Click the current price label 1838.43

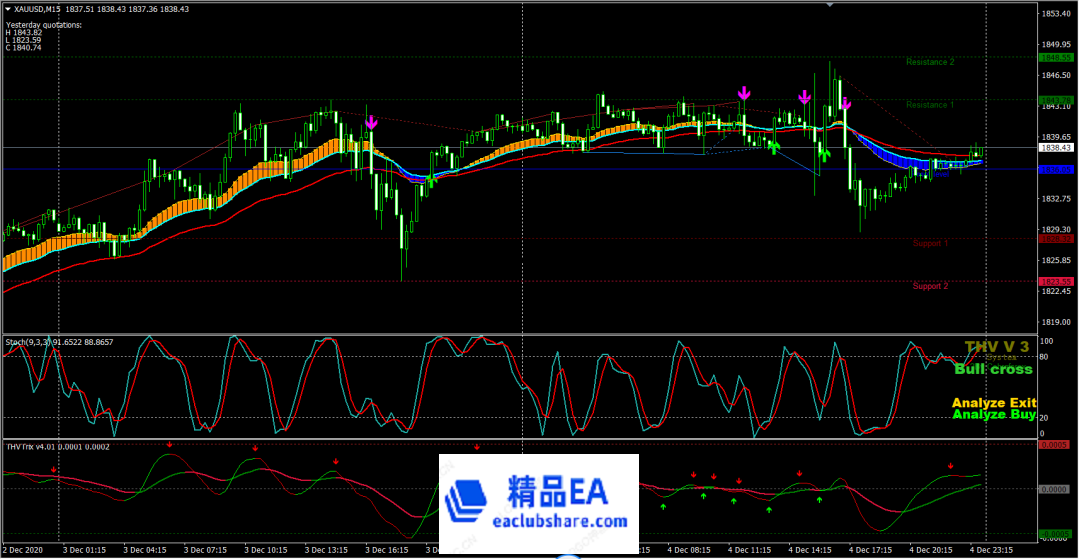pos(1057,148)
